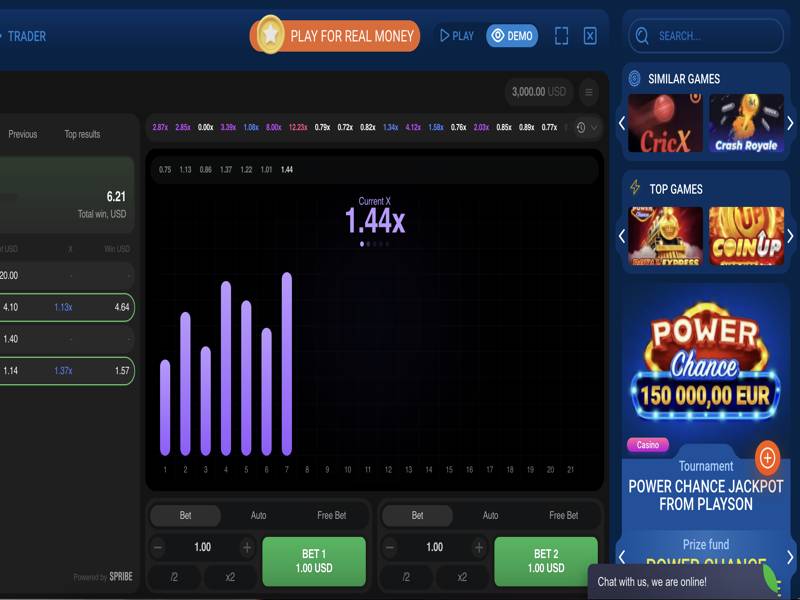
Task: Double the second bet with x2
Action: (462, 577)
